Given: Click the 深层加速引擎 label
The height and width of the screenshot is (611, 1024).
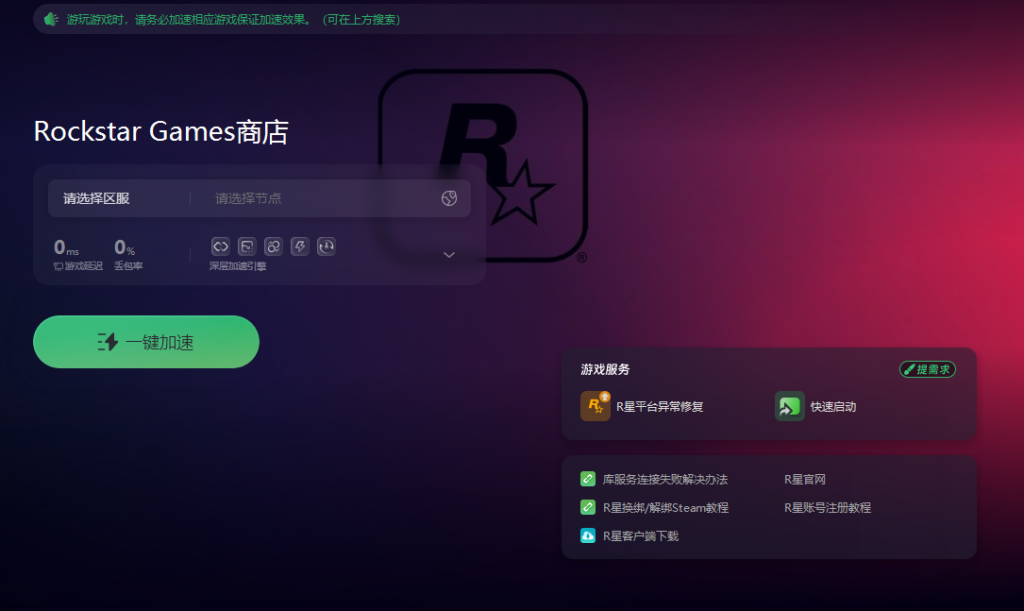Looking at the screenshot, I should pos(238,266).
